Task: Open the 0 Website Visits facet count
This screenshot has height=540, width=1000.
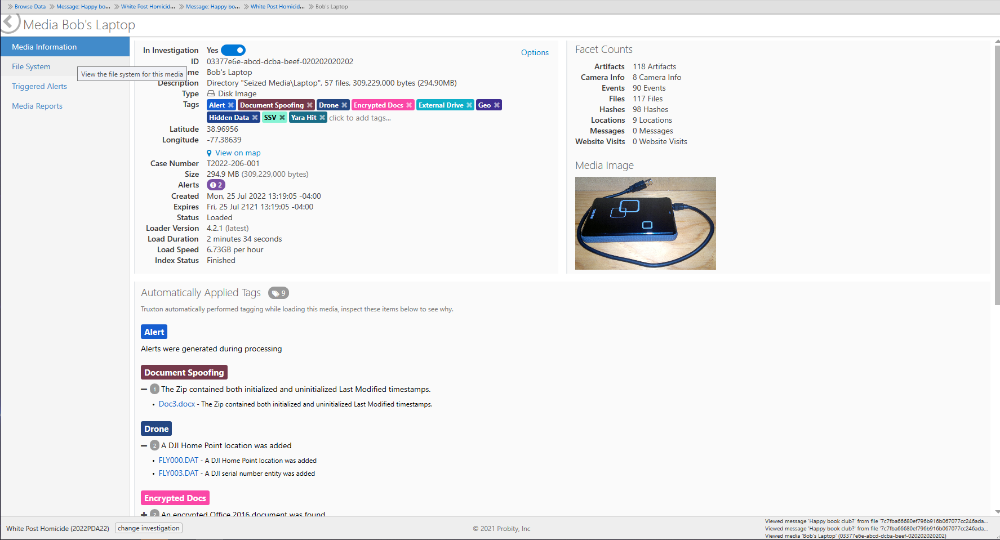Action: point(660,142)
